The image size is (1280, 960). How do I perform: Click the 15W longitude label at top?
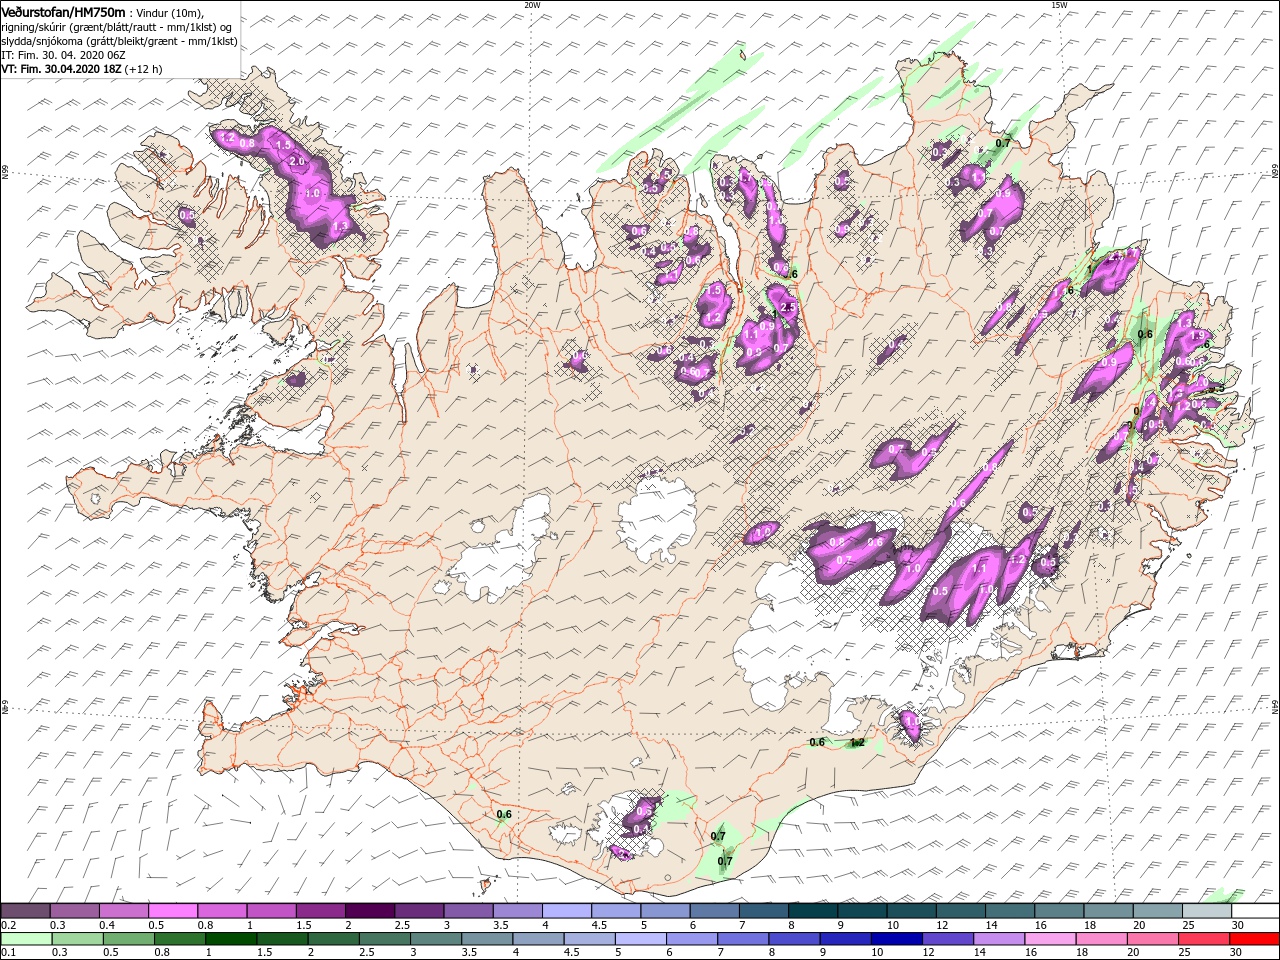[x=1058, y=5]
